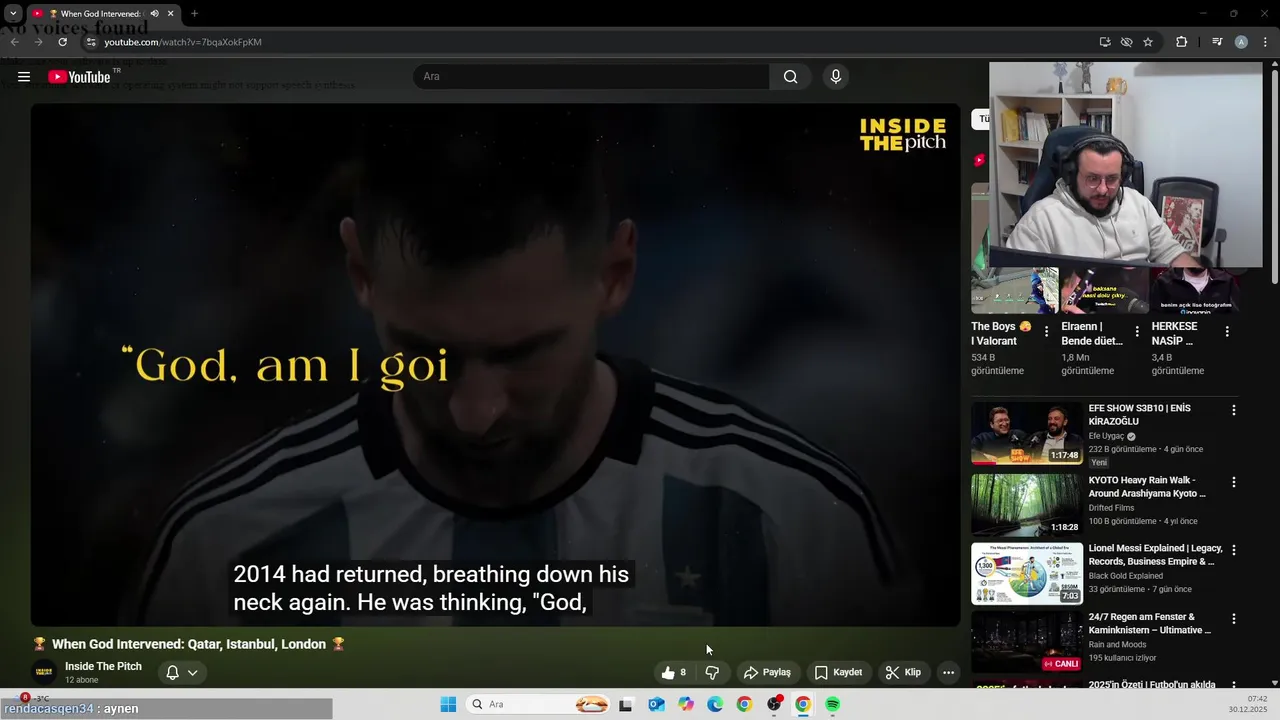
Task: Open Lionel Messi Explained video title
Action: (x=1156, y=555)
